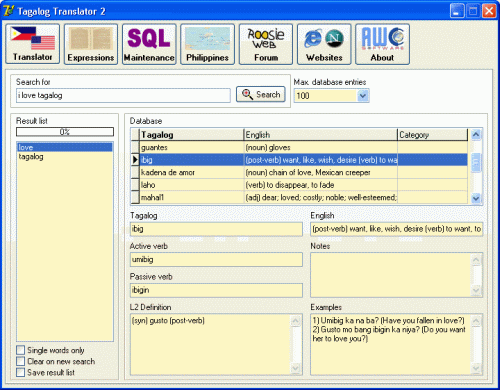Screen dimensions: 500x390
Task: Click Passive verb field 'ibigin'
Action: [216, 290]
